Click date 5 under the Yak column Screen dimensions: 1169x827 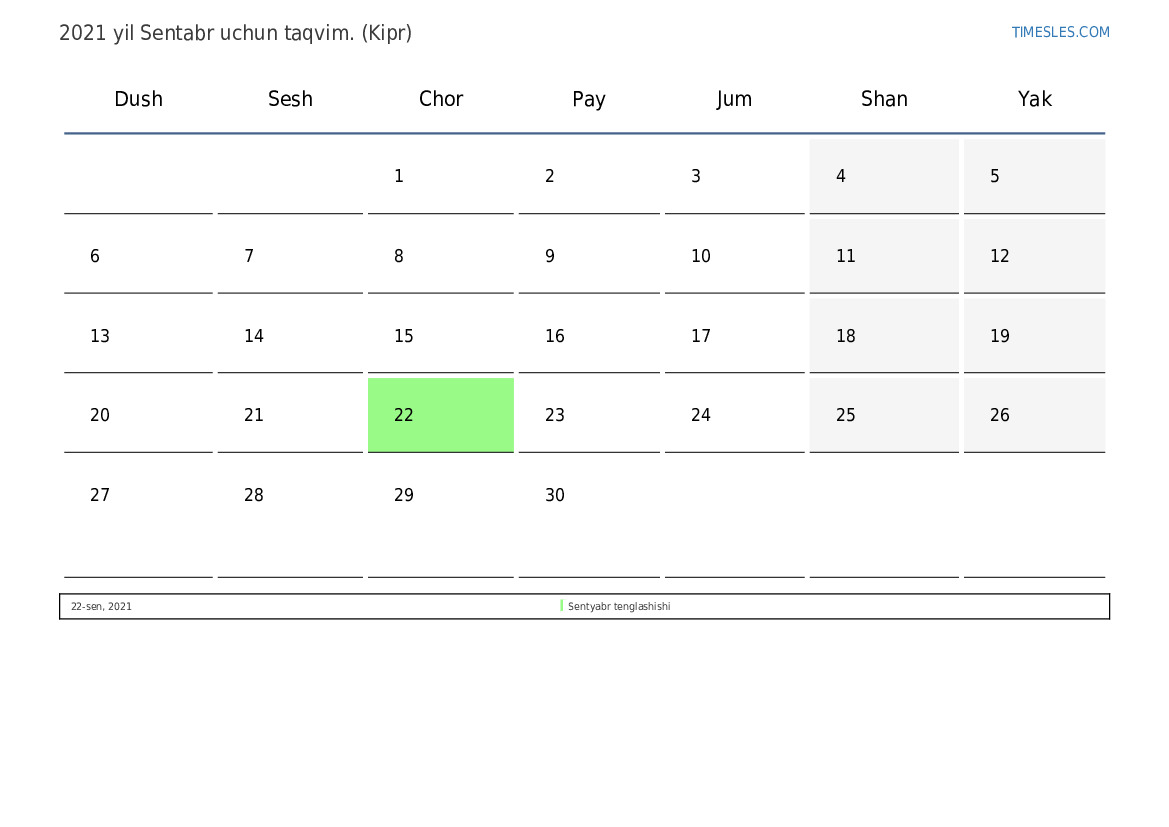(x=995, y=177)
